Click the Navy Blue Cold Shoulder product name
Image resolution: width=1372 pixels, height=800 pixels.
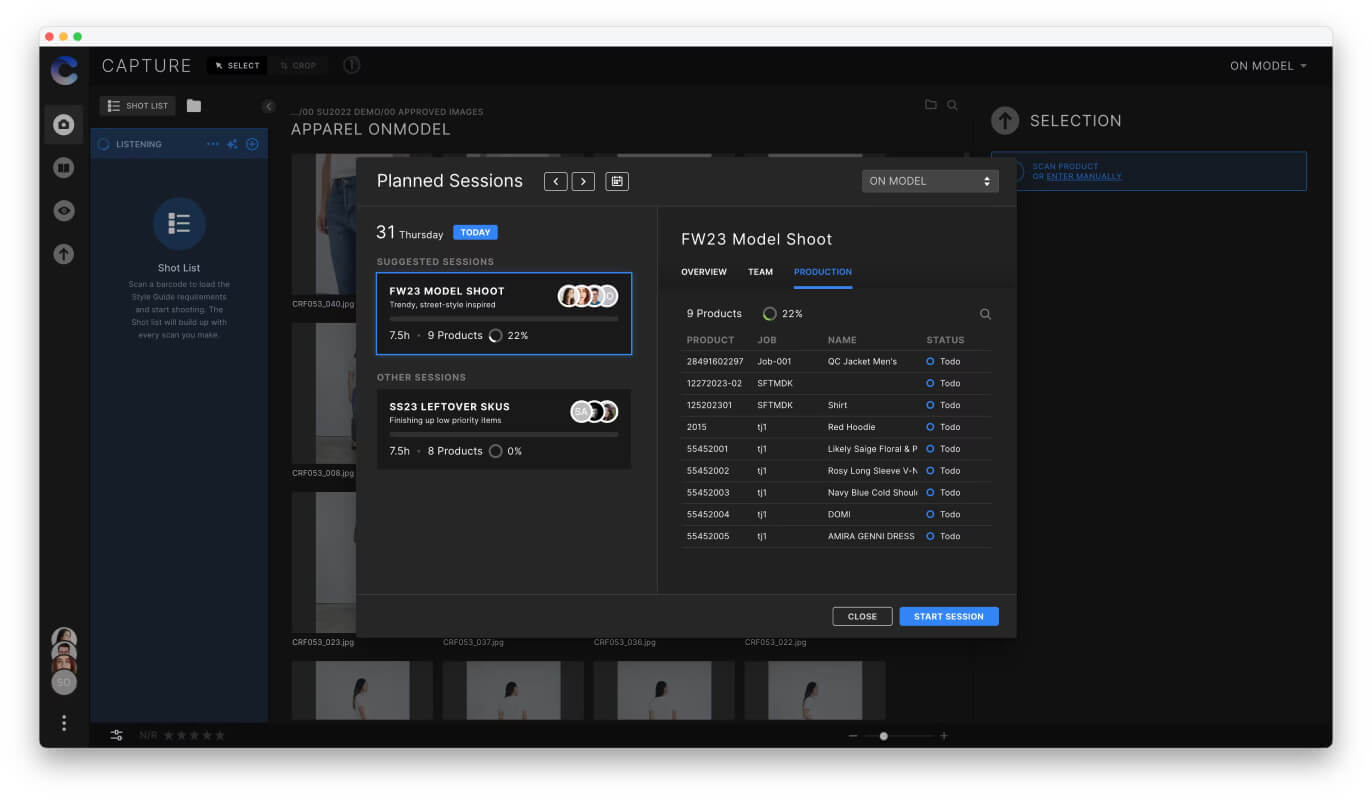point(873,493)
